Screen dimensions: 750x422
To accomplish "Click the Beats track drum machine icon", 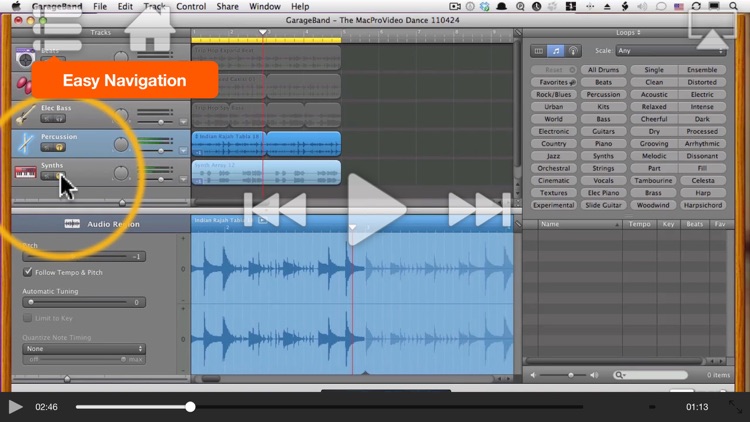I will (25, 58).
